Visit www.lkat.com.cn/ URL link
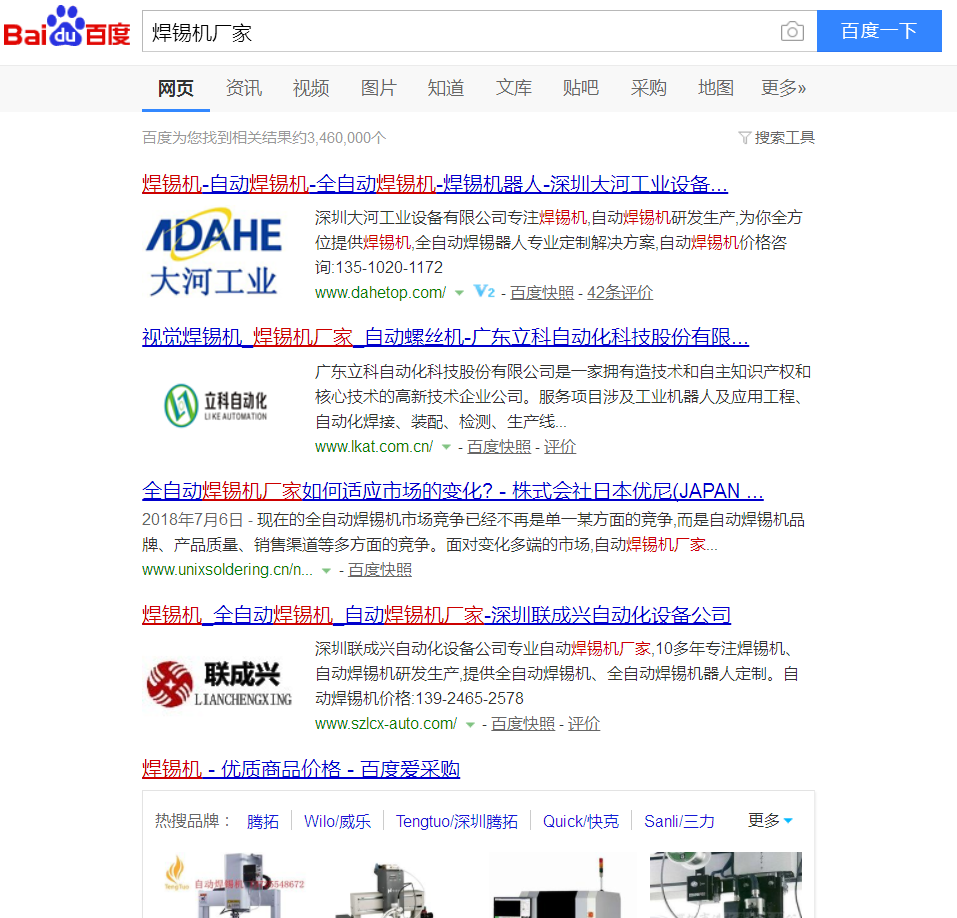This screenshot has width=957, height=918. tap(374, 447)
